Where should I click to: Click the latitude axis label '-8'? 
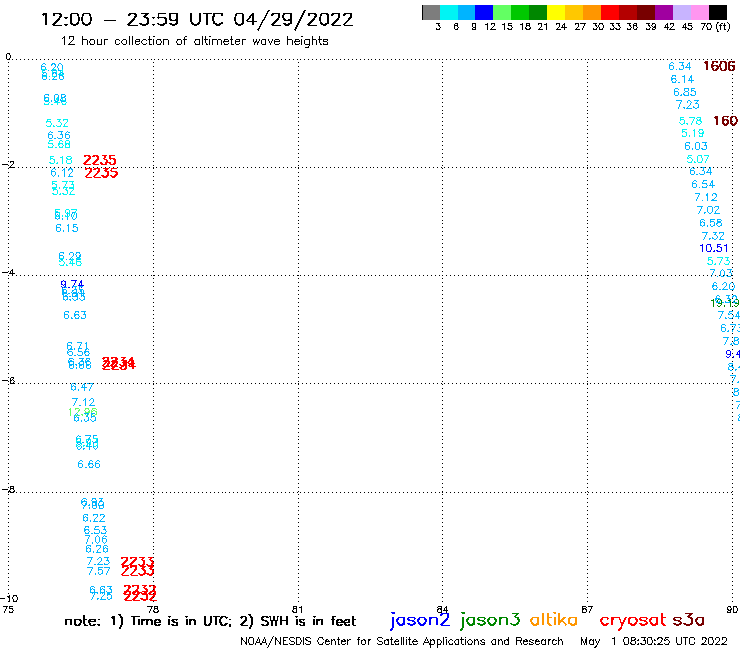[8, 490]
